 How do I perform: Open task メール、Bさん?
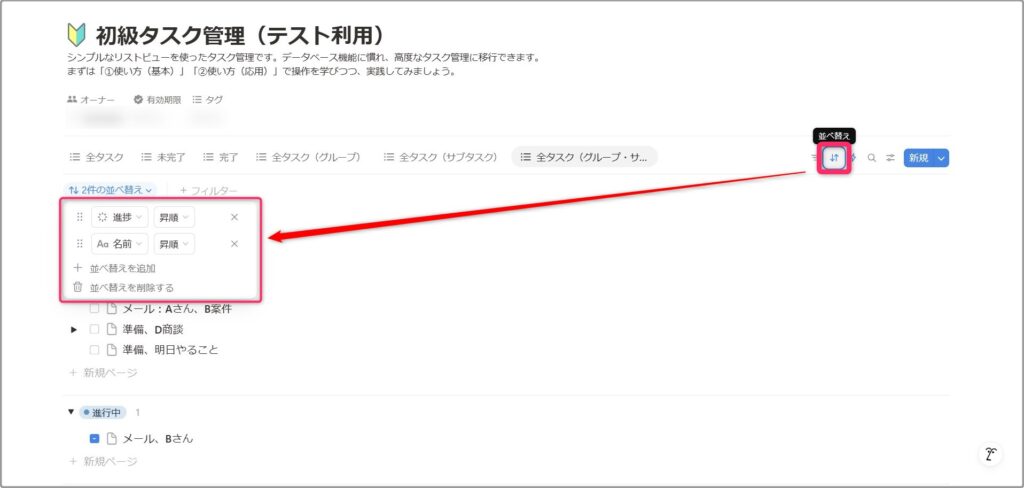(158, 438)
